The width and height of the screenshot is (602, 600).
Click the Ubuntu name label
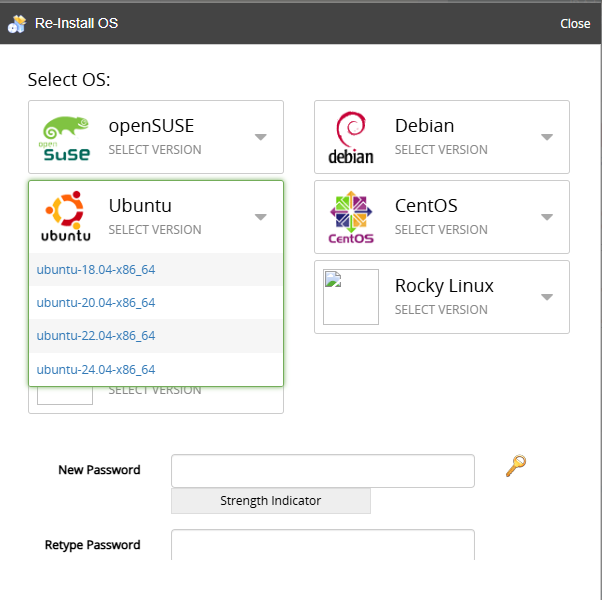click(140, 206)
